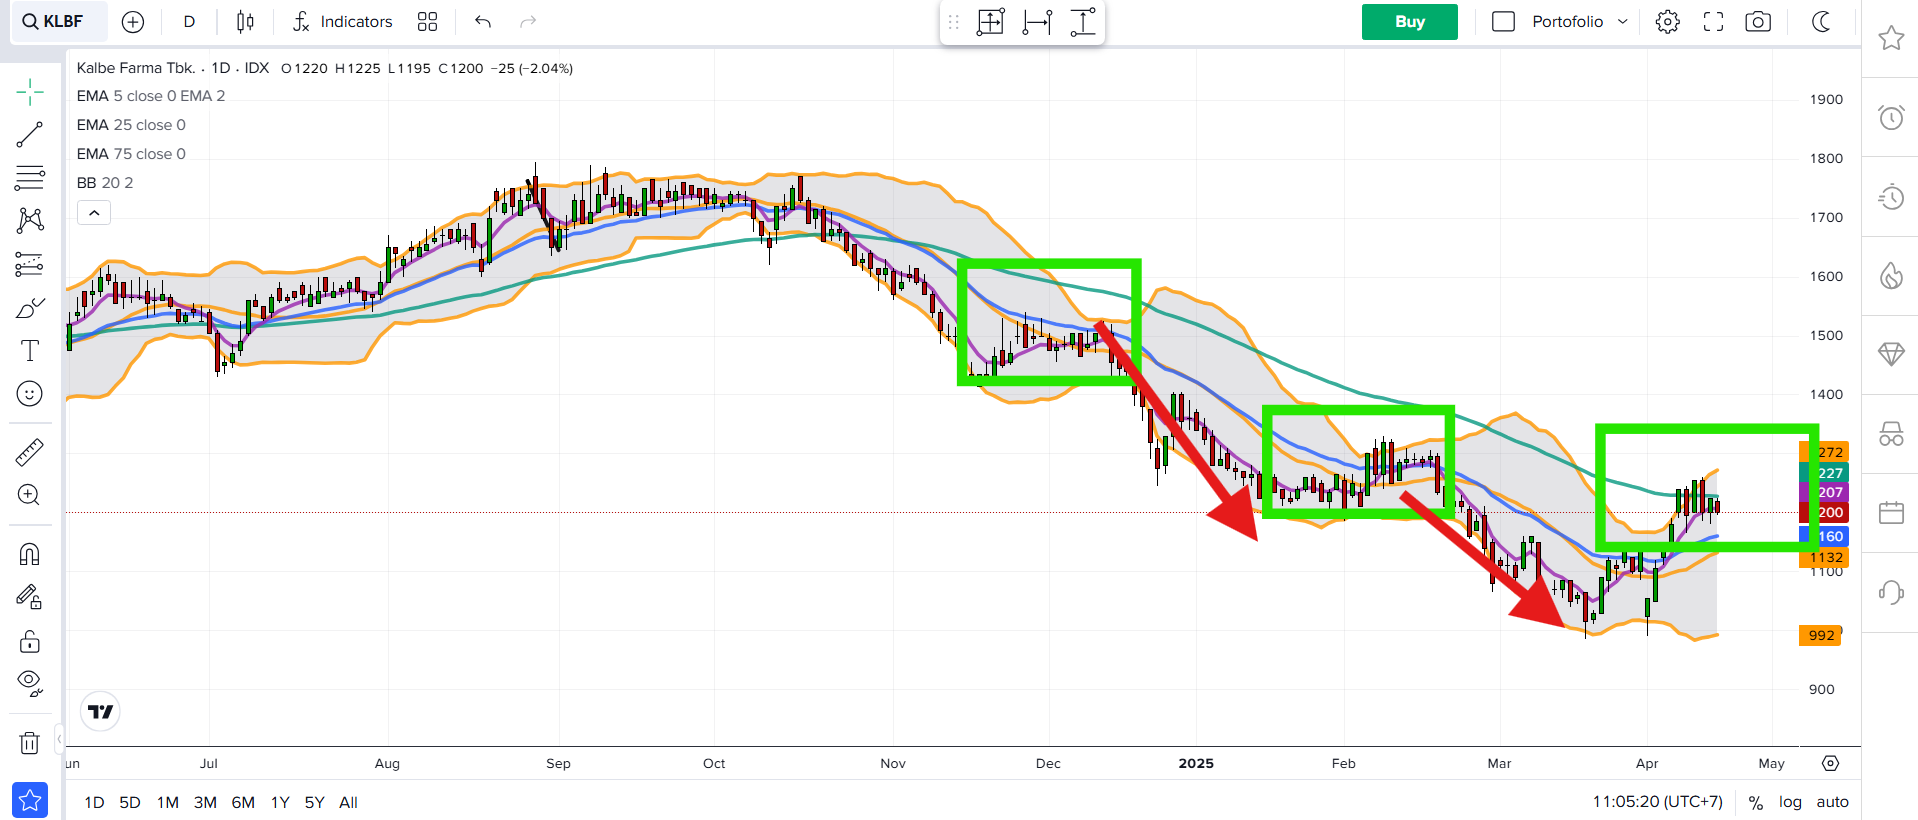1918x820 pixels.
Task: Open the watchlist star in right sidebar
Action: click(x=1891, y=39)
